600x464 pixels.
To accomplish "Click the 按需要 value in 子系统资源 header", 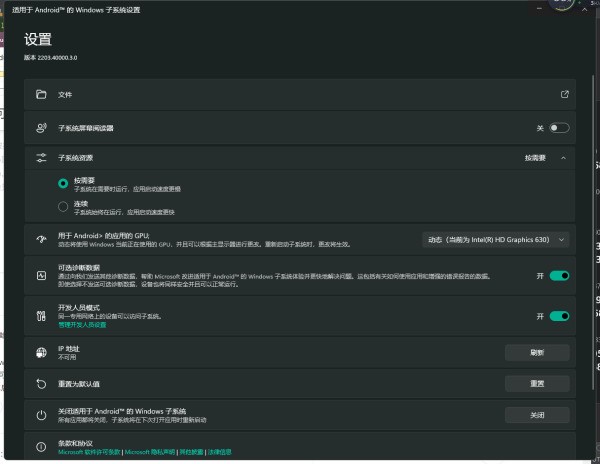I will pos(535,158).
